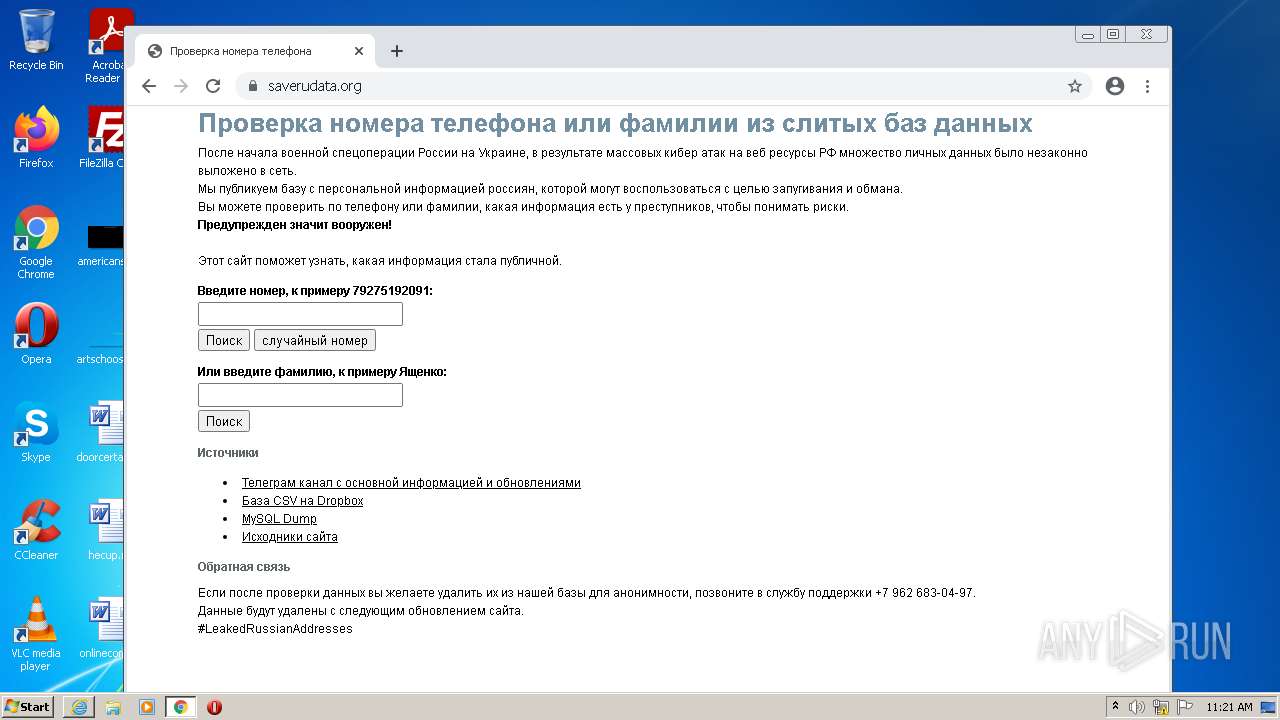Click the Предупрежден значит вооружен! text

point(295,225)
